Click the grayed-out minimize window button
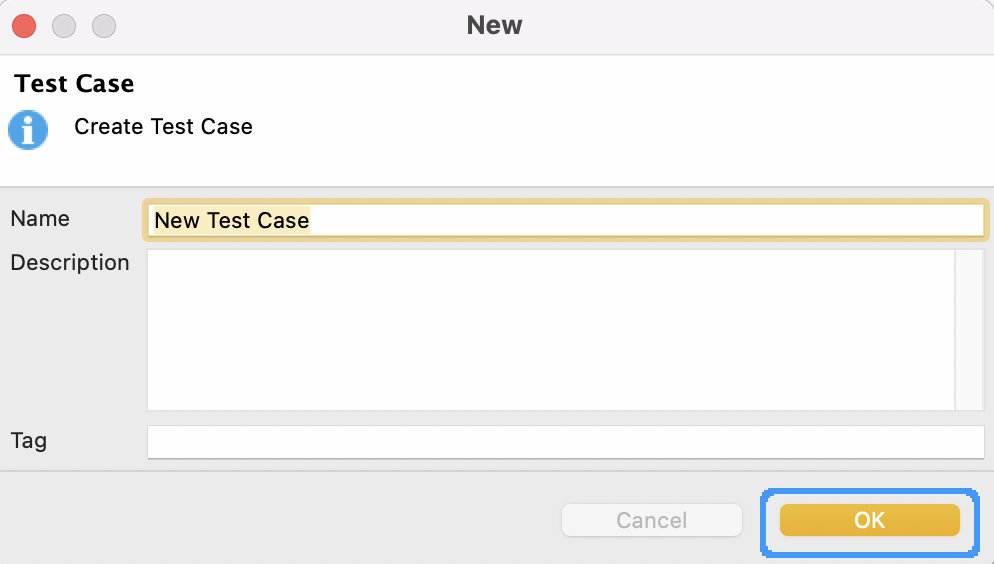 click(64, 26)
